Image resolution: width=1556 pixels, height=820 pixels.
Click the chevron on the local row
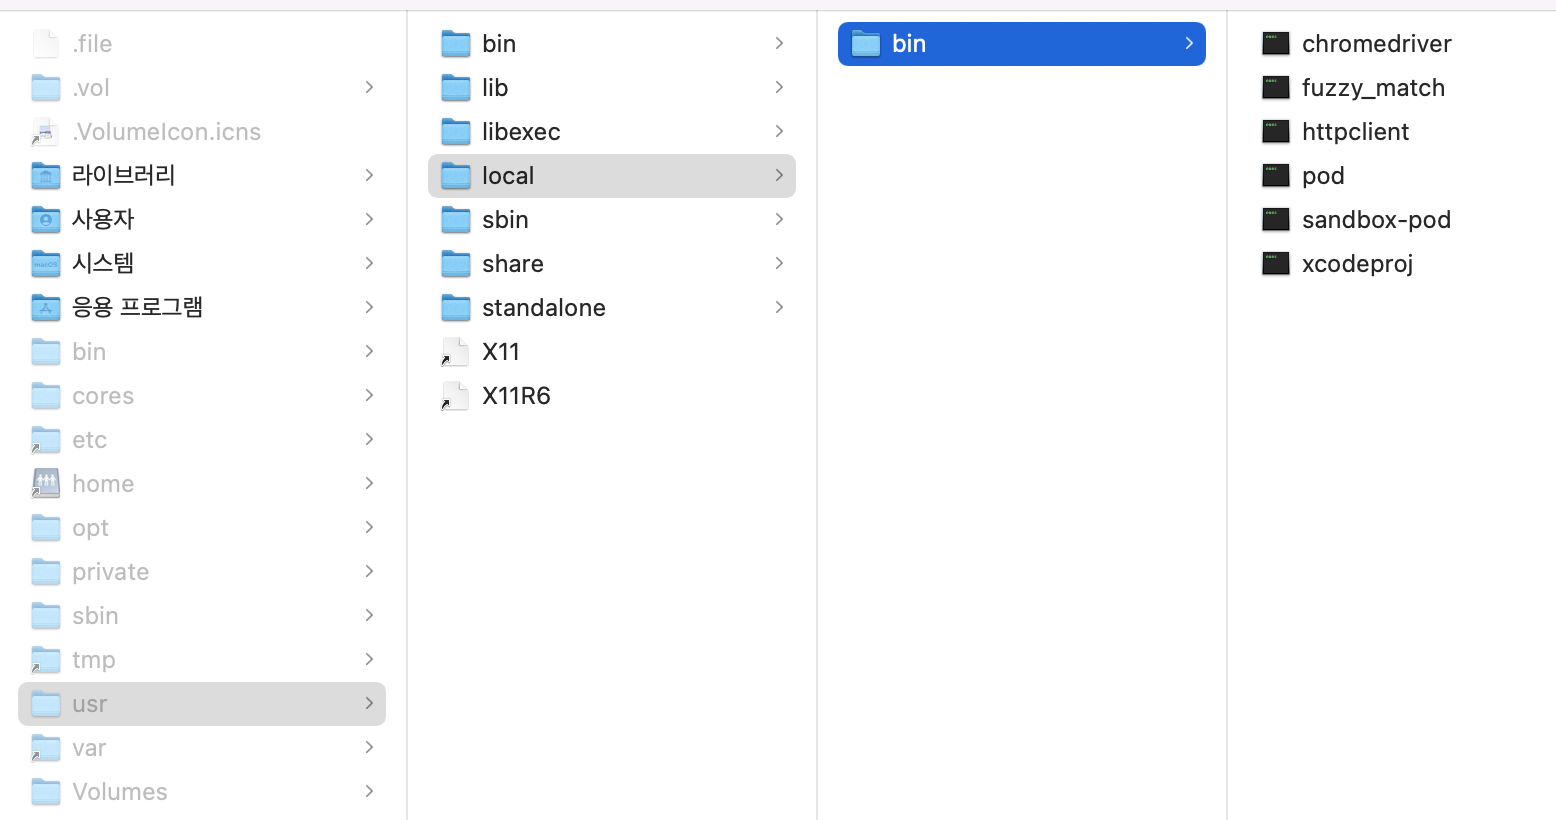pyautogui.click(x=779, y=175)
